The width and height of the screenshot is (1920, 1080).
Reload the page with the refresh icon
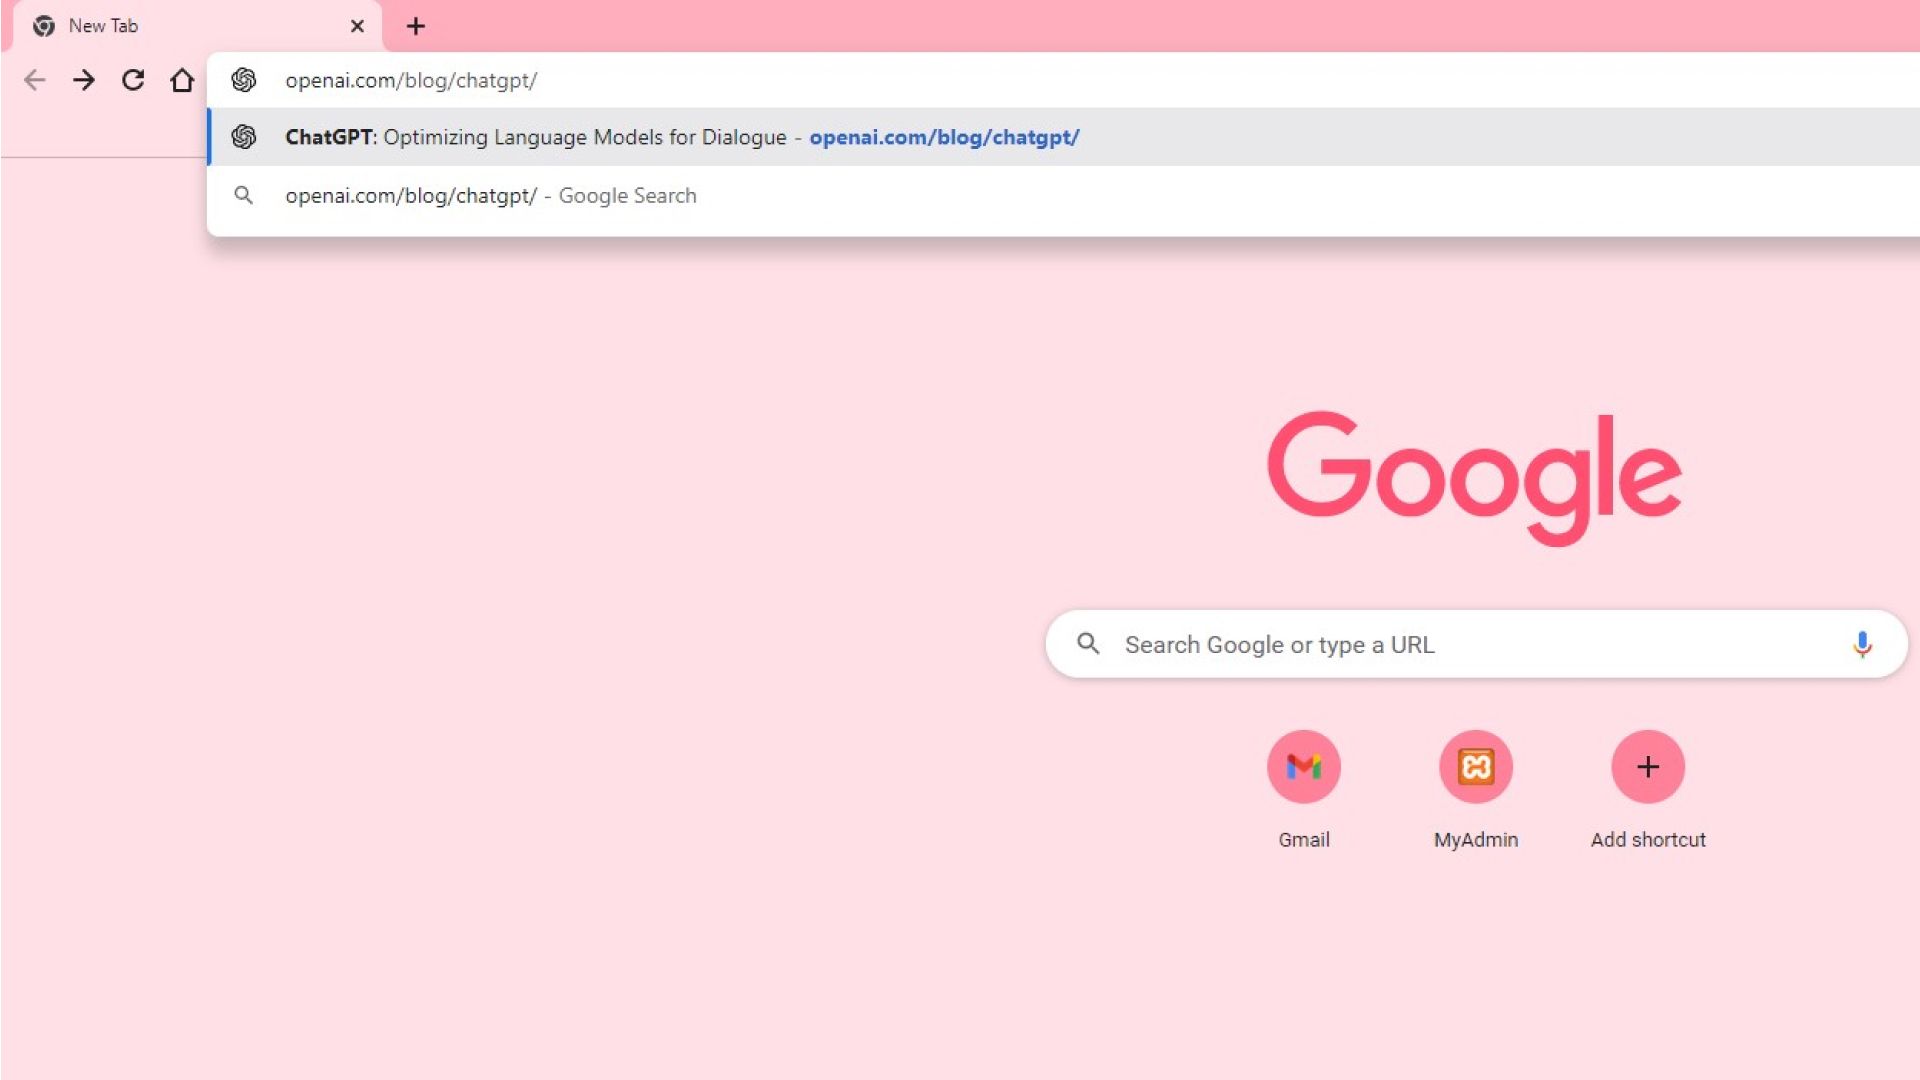click(x=133, y=80)
